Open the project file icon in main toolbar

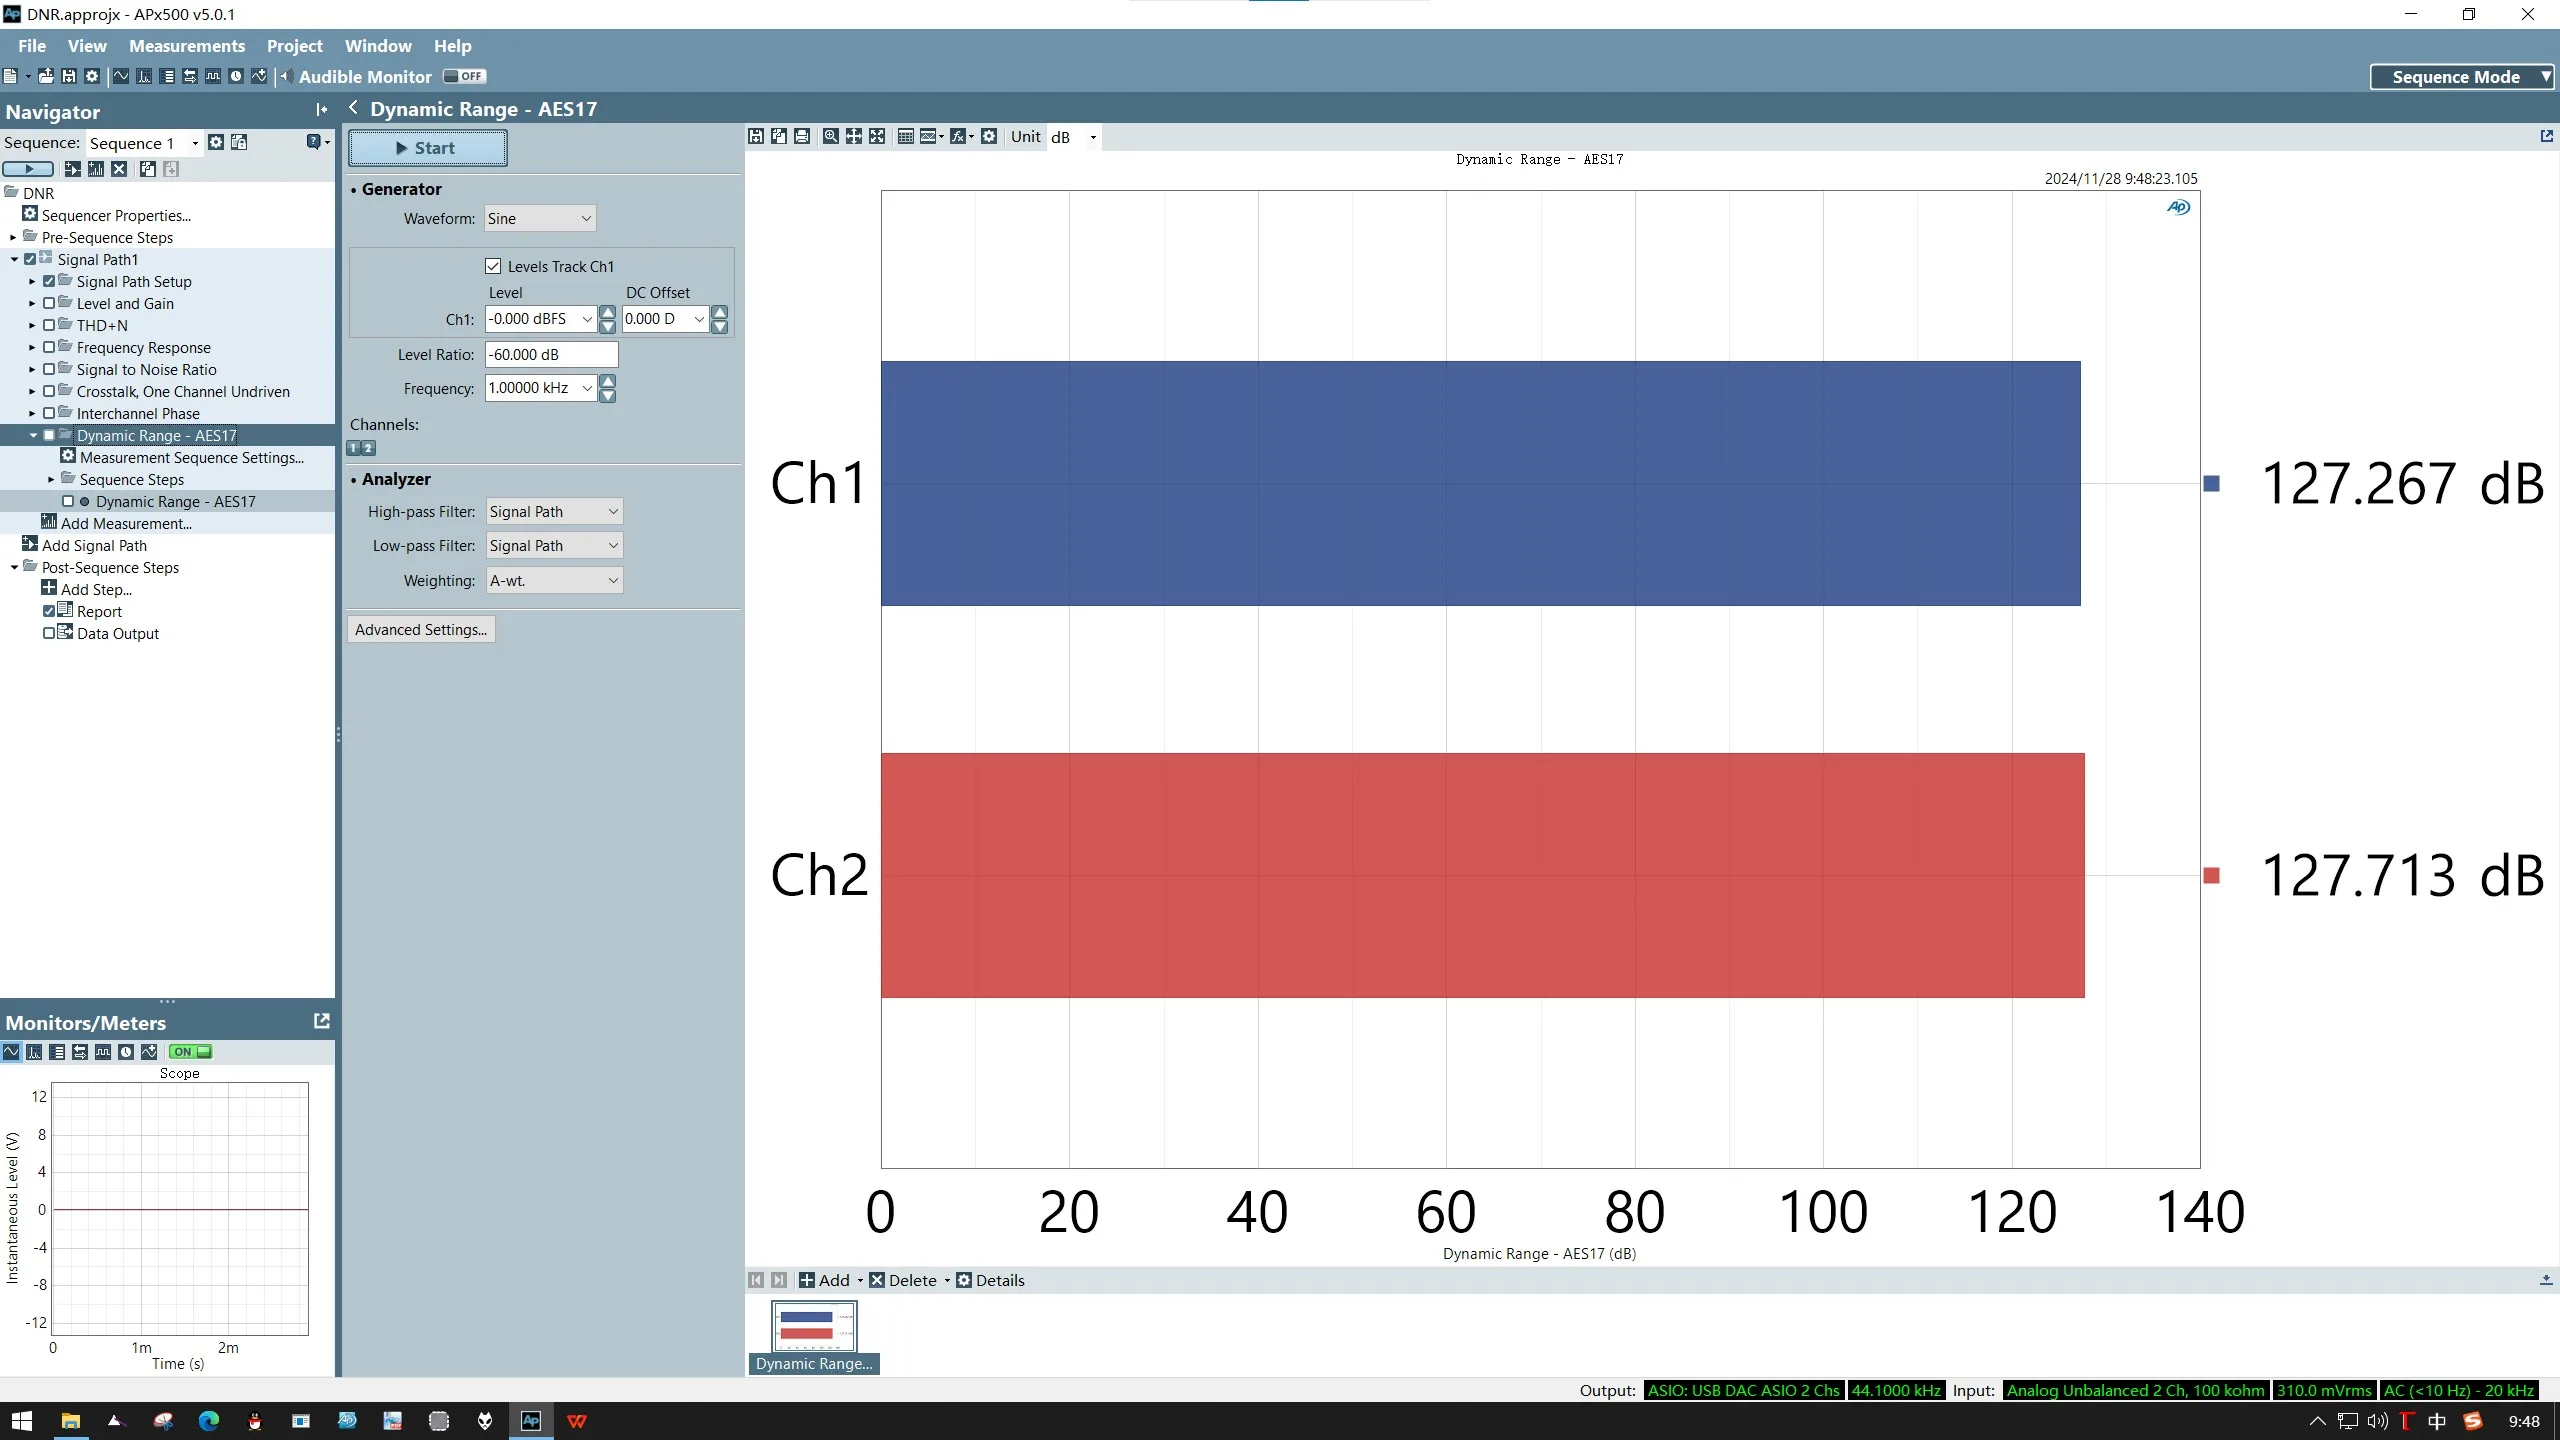click(x=45, y=76)
